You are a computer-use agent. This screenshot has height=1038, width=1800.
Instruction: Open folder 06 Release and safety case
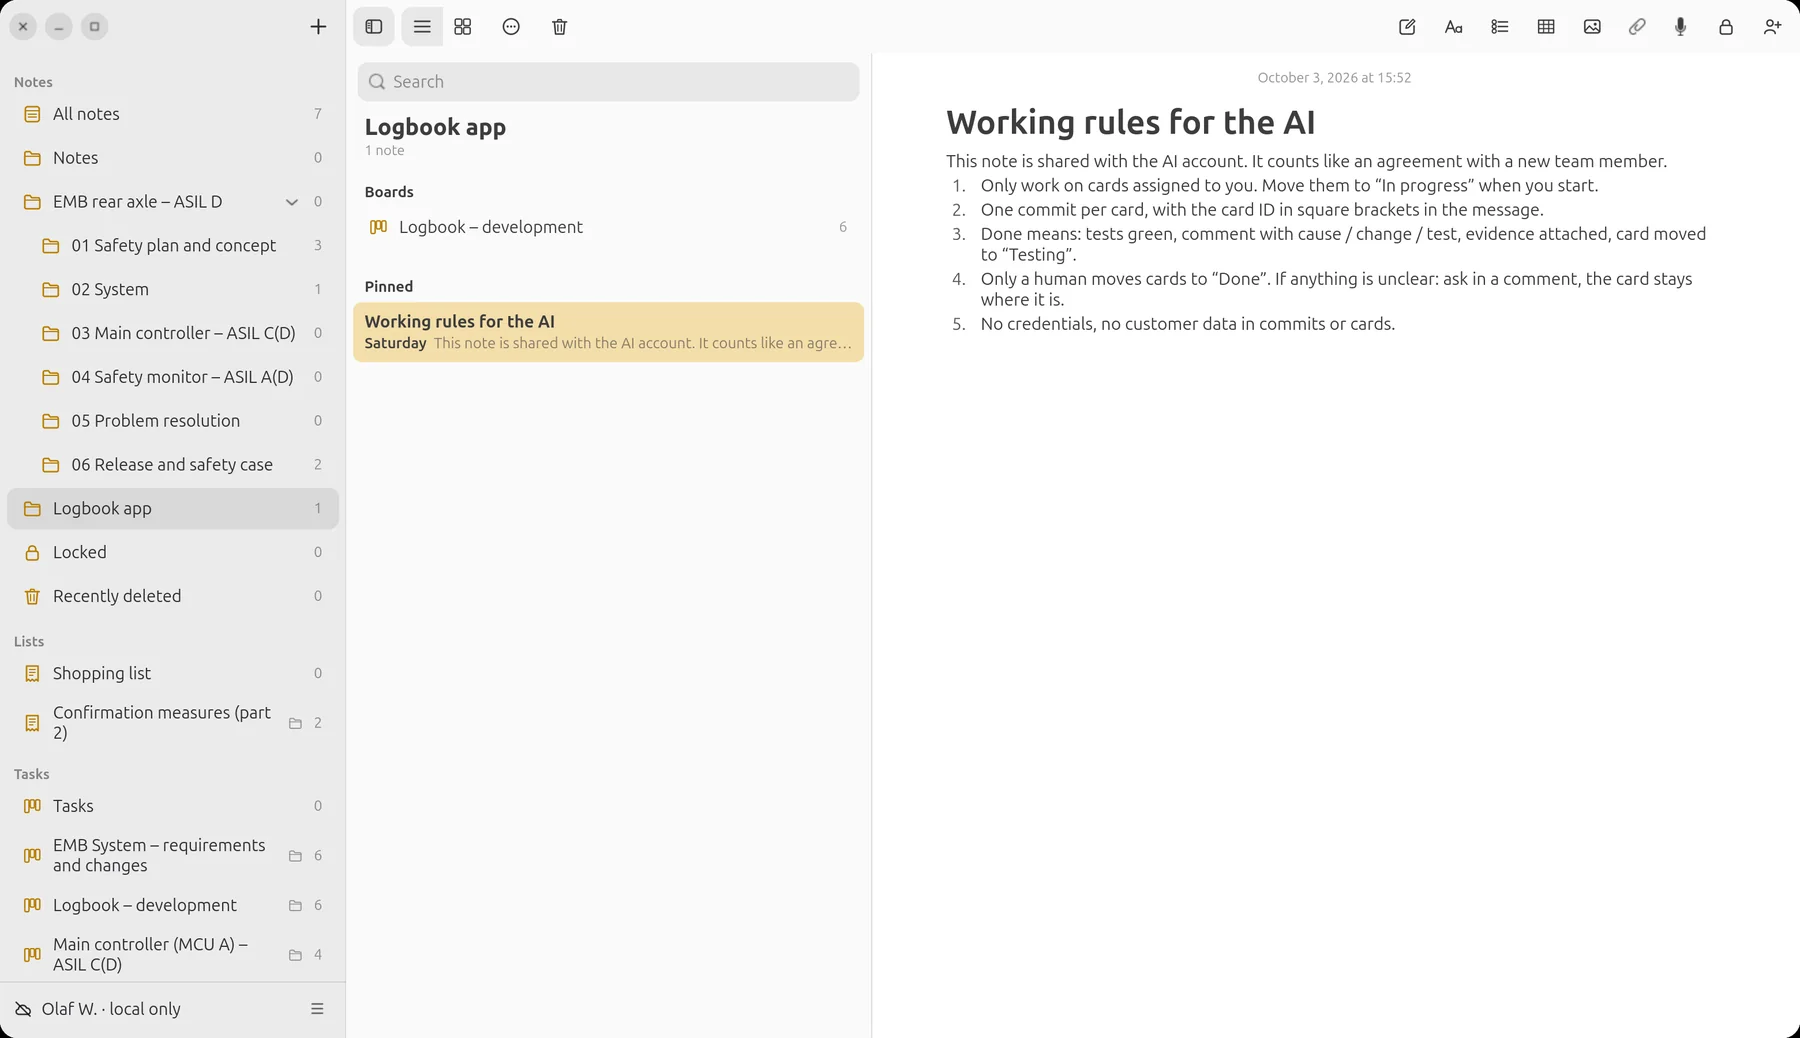173,465
